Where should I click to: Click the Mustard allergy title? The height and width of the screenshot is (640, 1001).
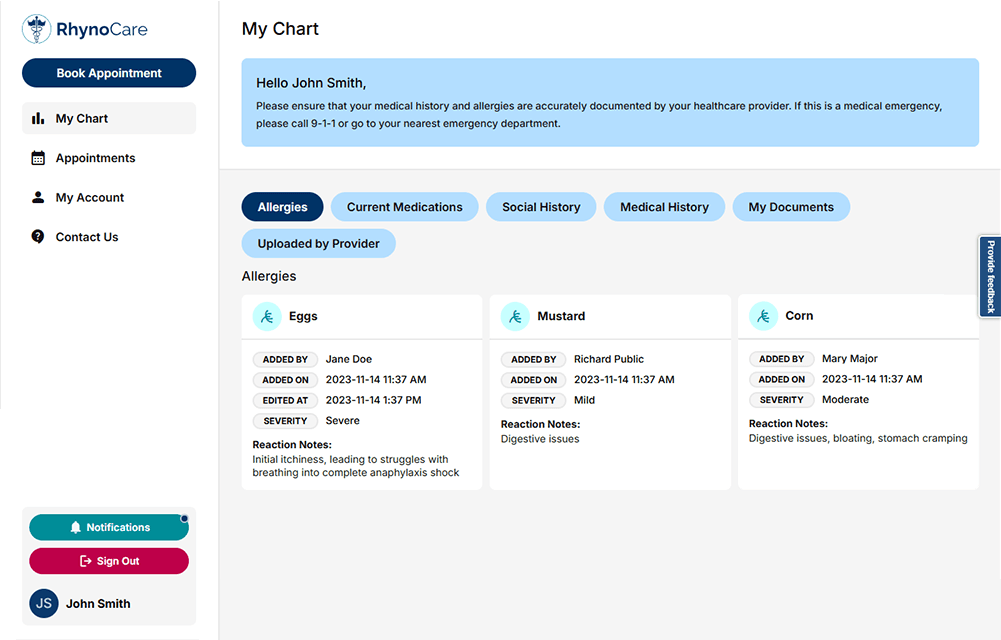[x=561, y=316]
